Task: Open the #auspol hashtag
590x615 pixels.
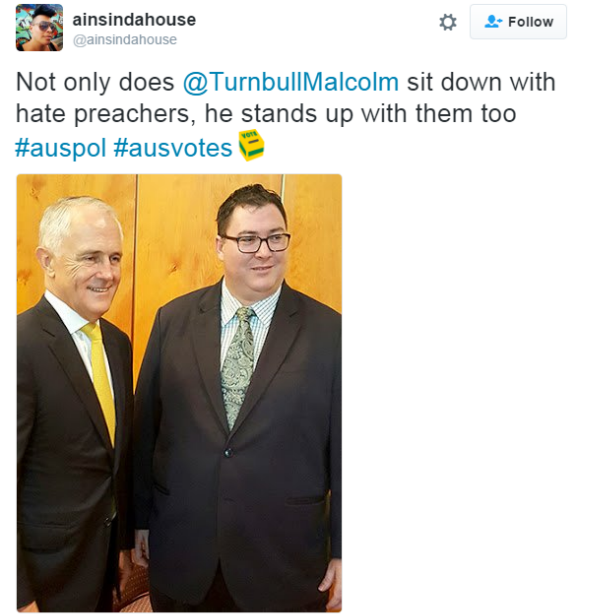Action: pyautogui.click(x=61, y=148)
